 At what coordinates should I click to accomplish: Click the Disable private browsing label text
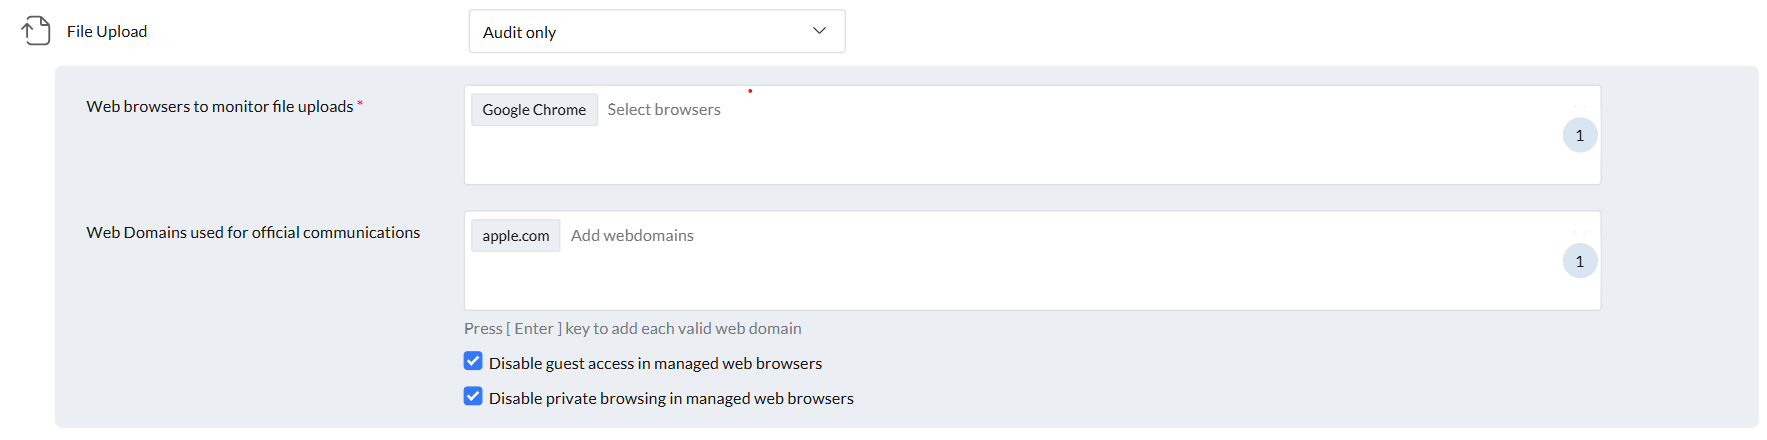point(671,399)
